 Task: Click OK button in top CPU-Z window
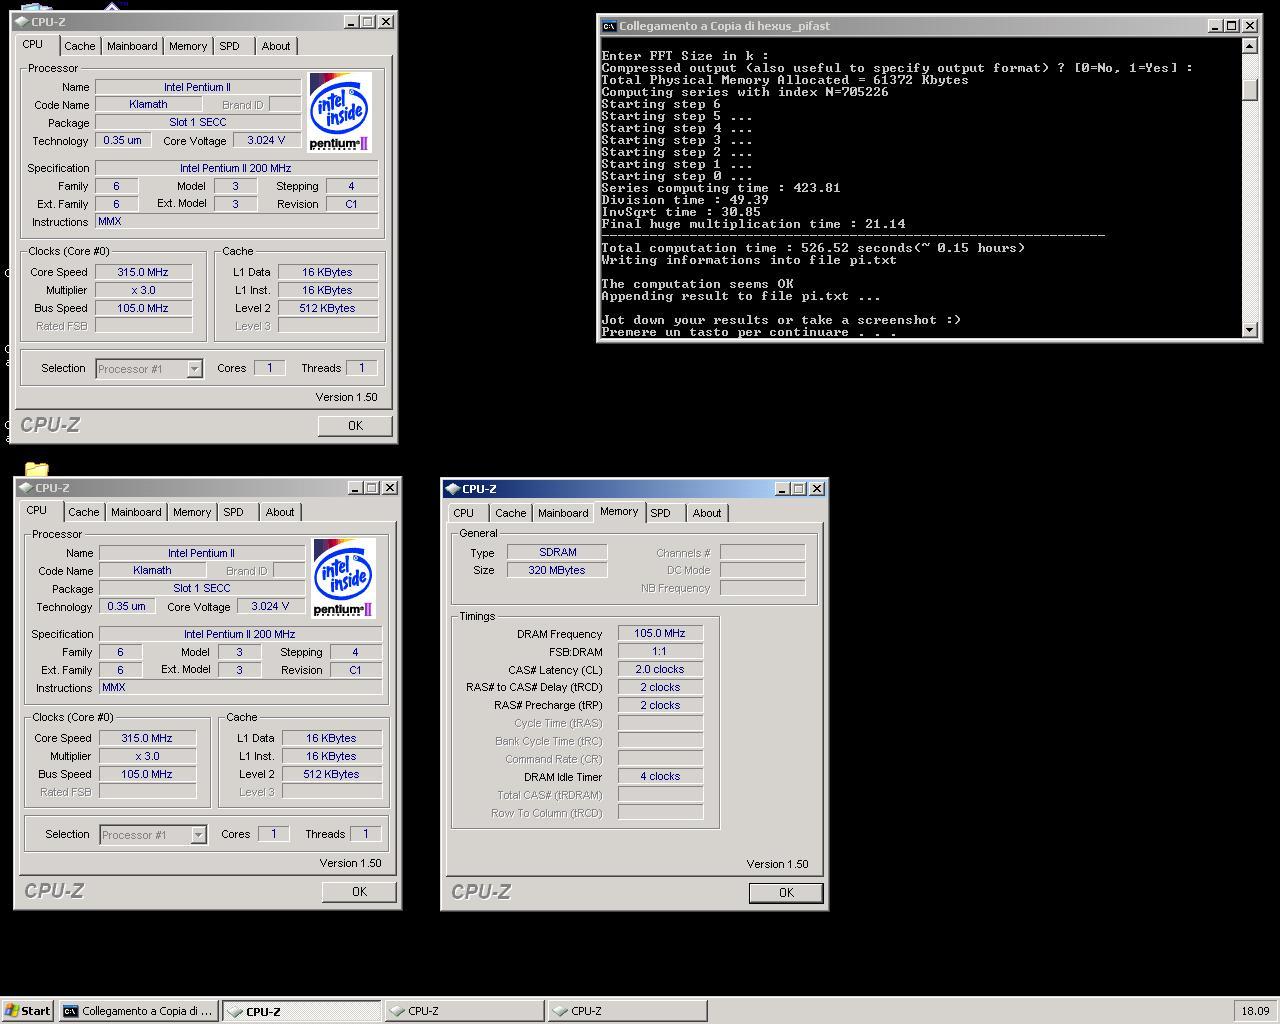pyautogui.click(x=355, y=426)
